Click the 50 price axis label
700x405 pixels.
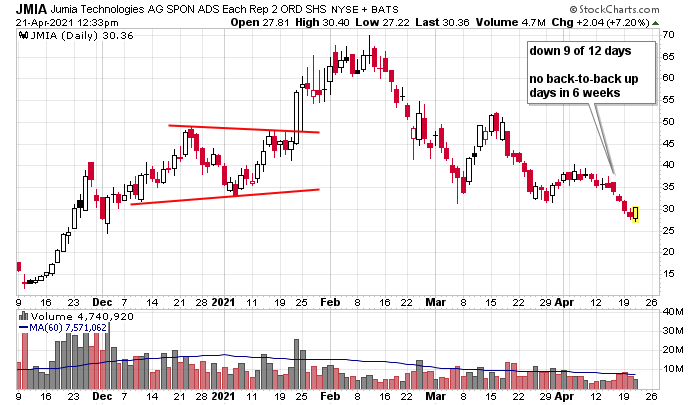(x=668, y=122)
